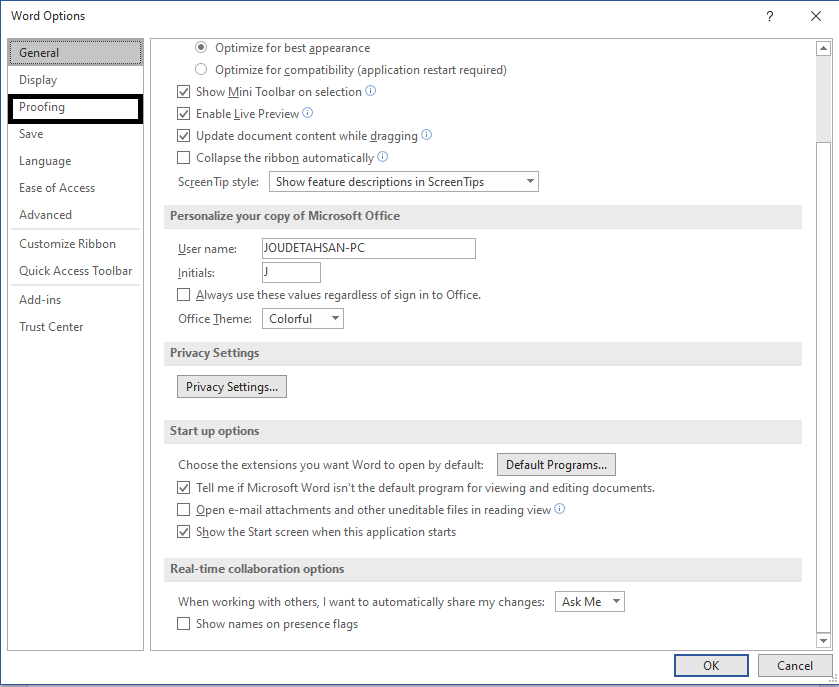The width and height of the screenshot is (839, 687).
Task: Uncheck Show the Start screen when application starts
Action: pos(184,531)
